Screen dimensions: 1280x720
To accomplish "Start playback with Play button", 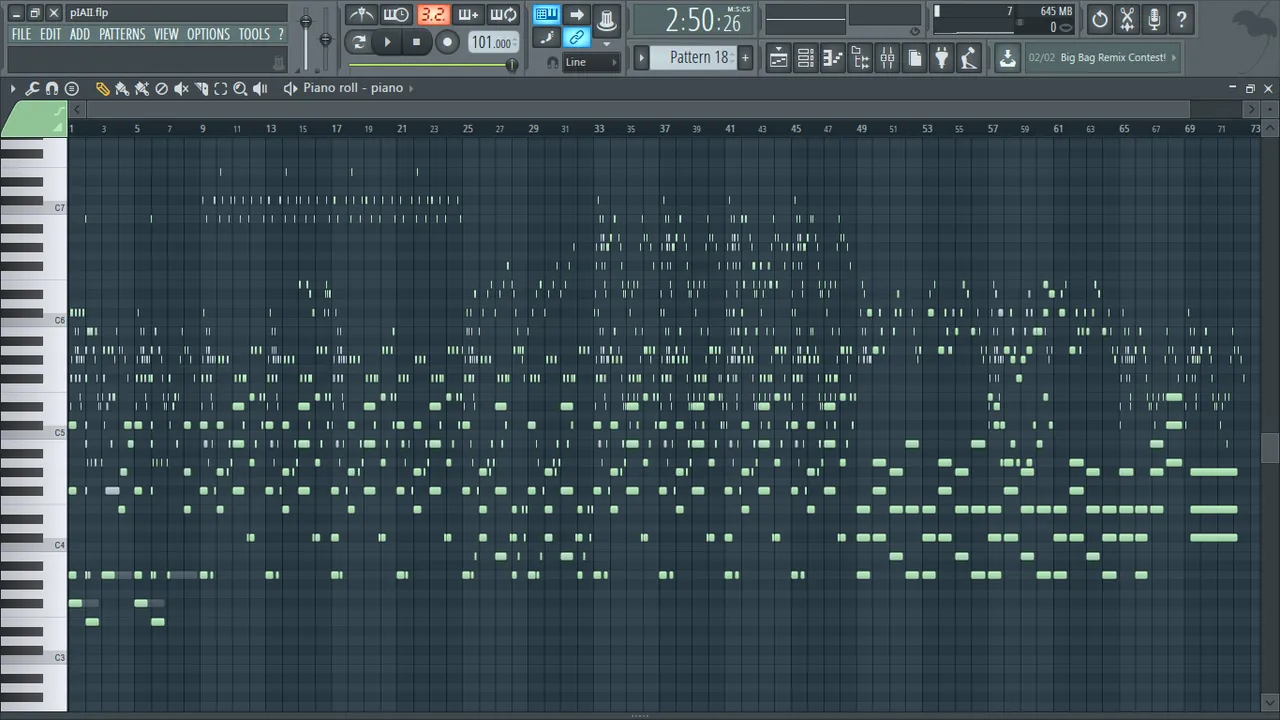I will point(388,42).
